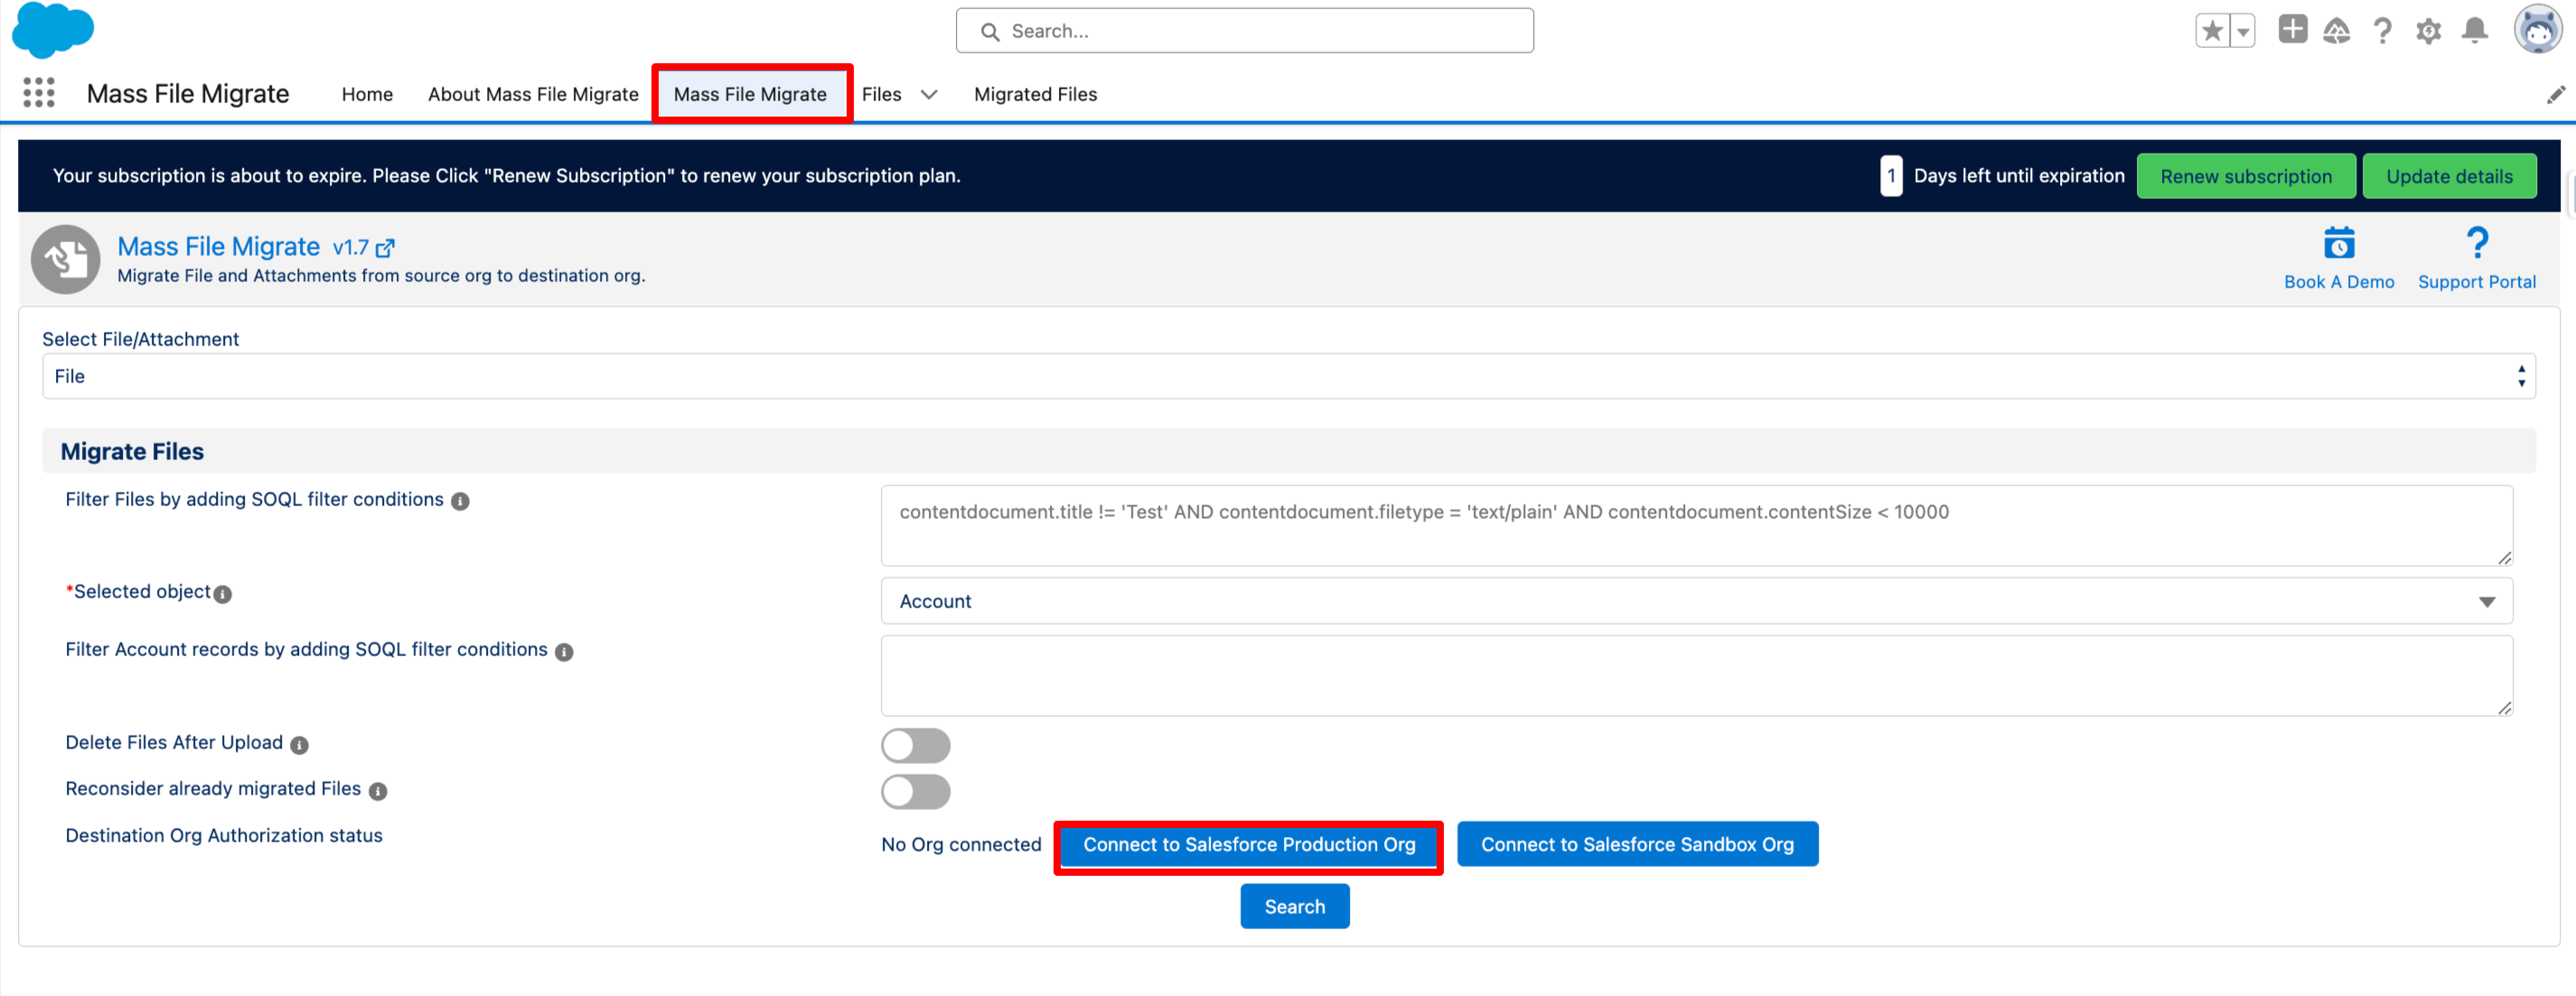Click info icon beside Selected object
Viewport: 2576px width, 996px height.
coord(223,594)
